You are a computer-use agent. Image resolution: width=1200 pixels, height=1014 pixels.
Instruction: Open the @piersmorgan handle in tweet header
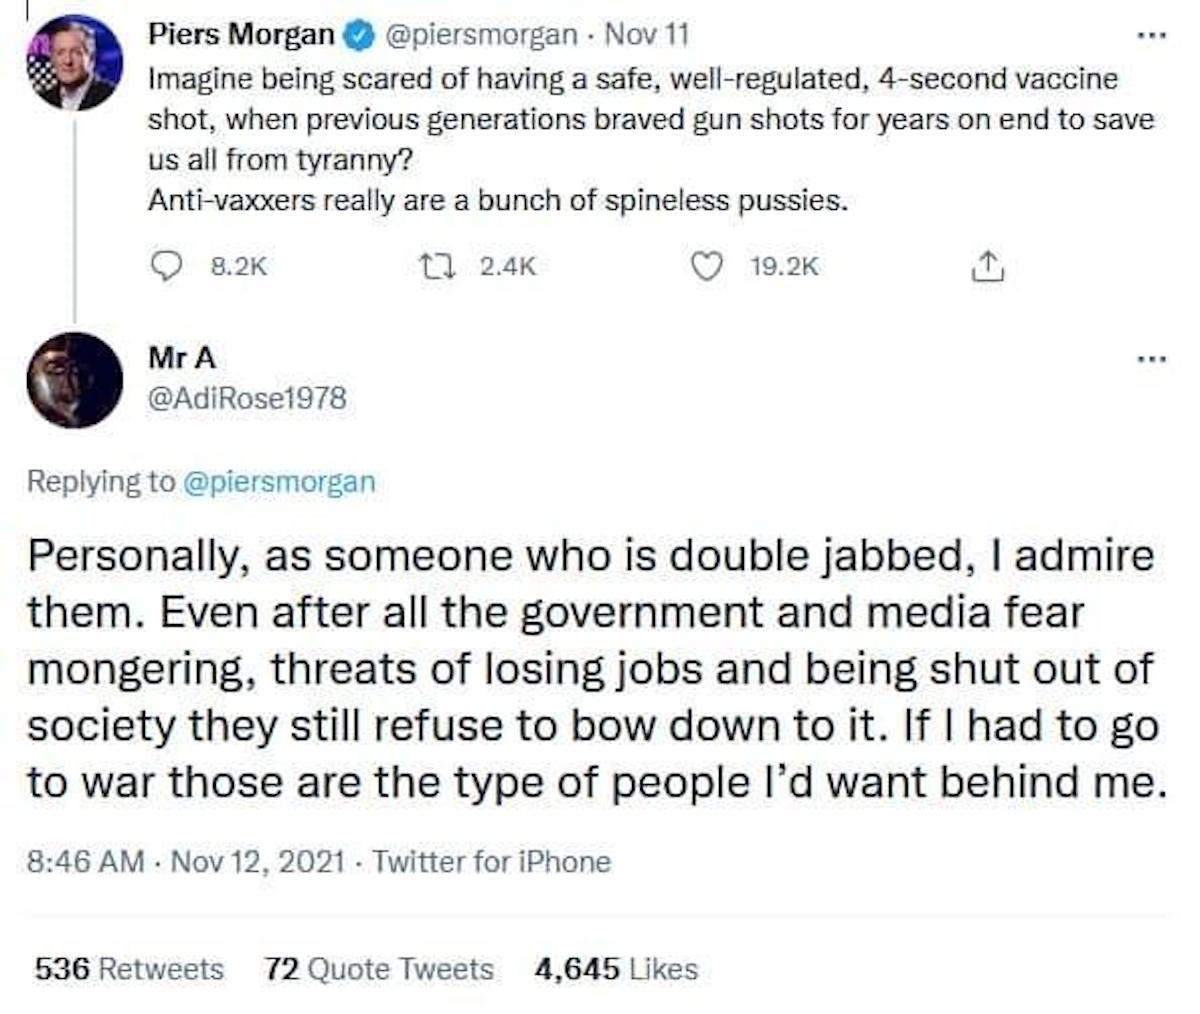click(x=481, y=34)
